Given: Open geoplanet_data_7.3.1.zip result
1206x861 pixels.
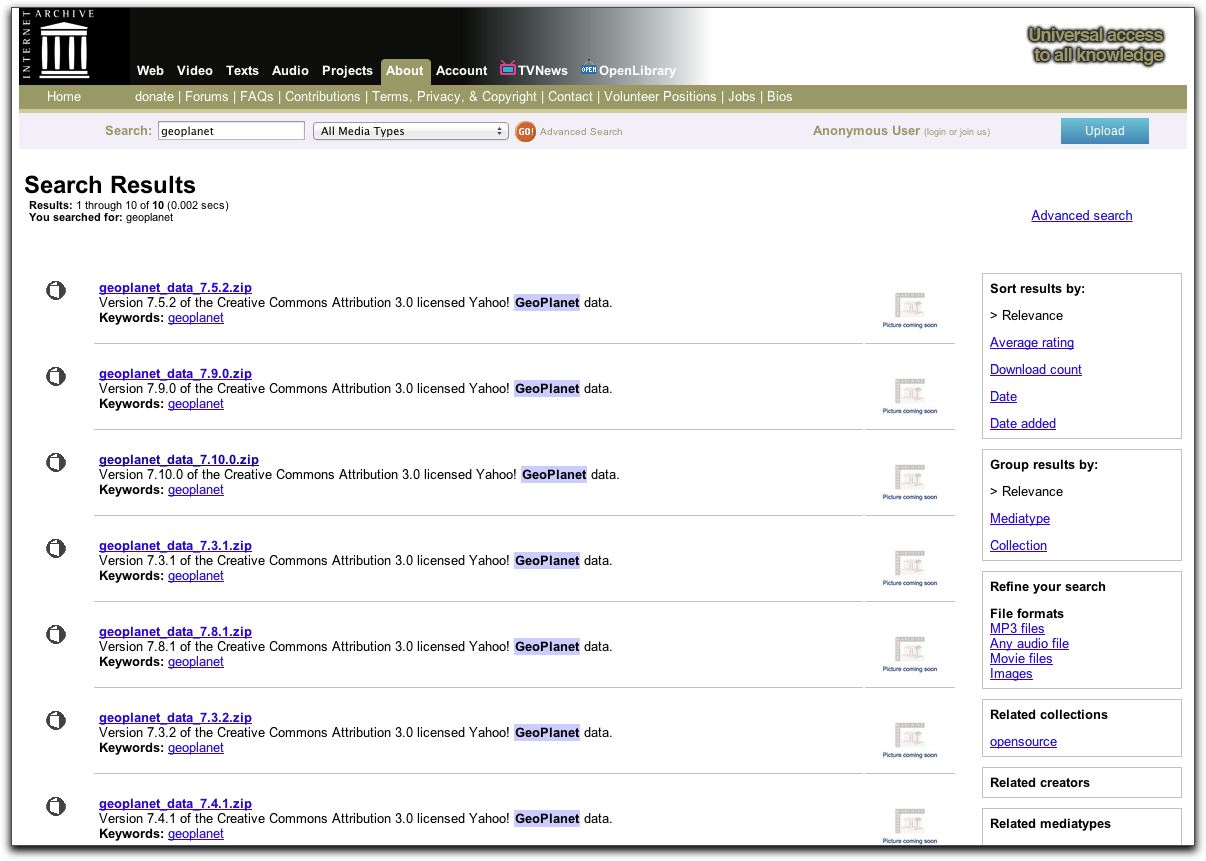Looking at the screenshot, I should (x=175, y=546).
